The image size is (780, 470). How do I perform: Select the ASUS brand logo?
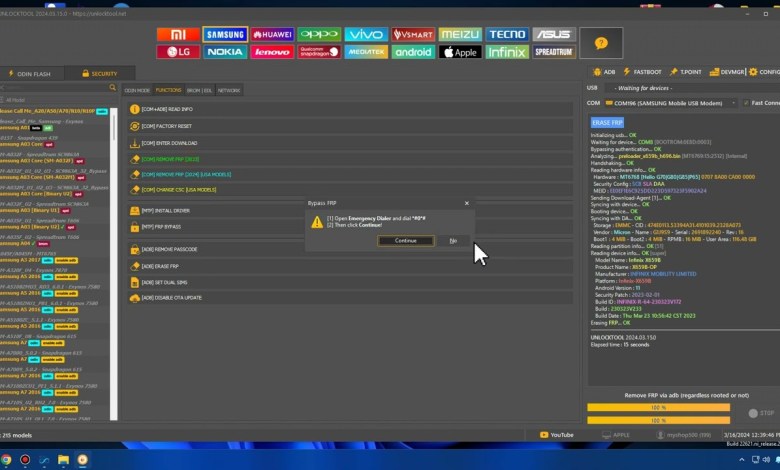click(x=554, y=34)
